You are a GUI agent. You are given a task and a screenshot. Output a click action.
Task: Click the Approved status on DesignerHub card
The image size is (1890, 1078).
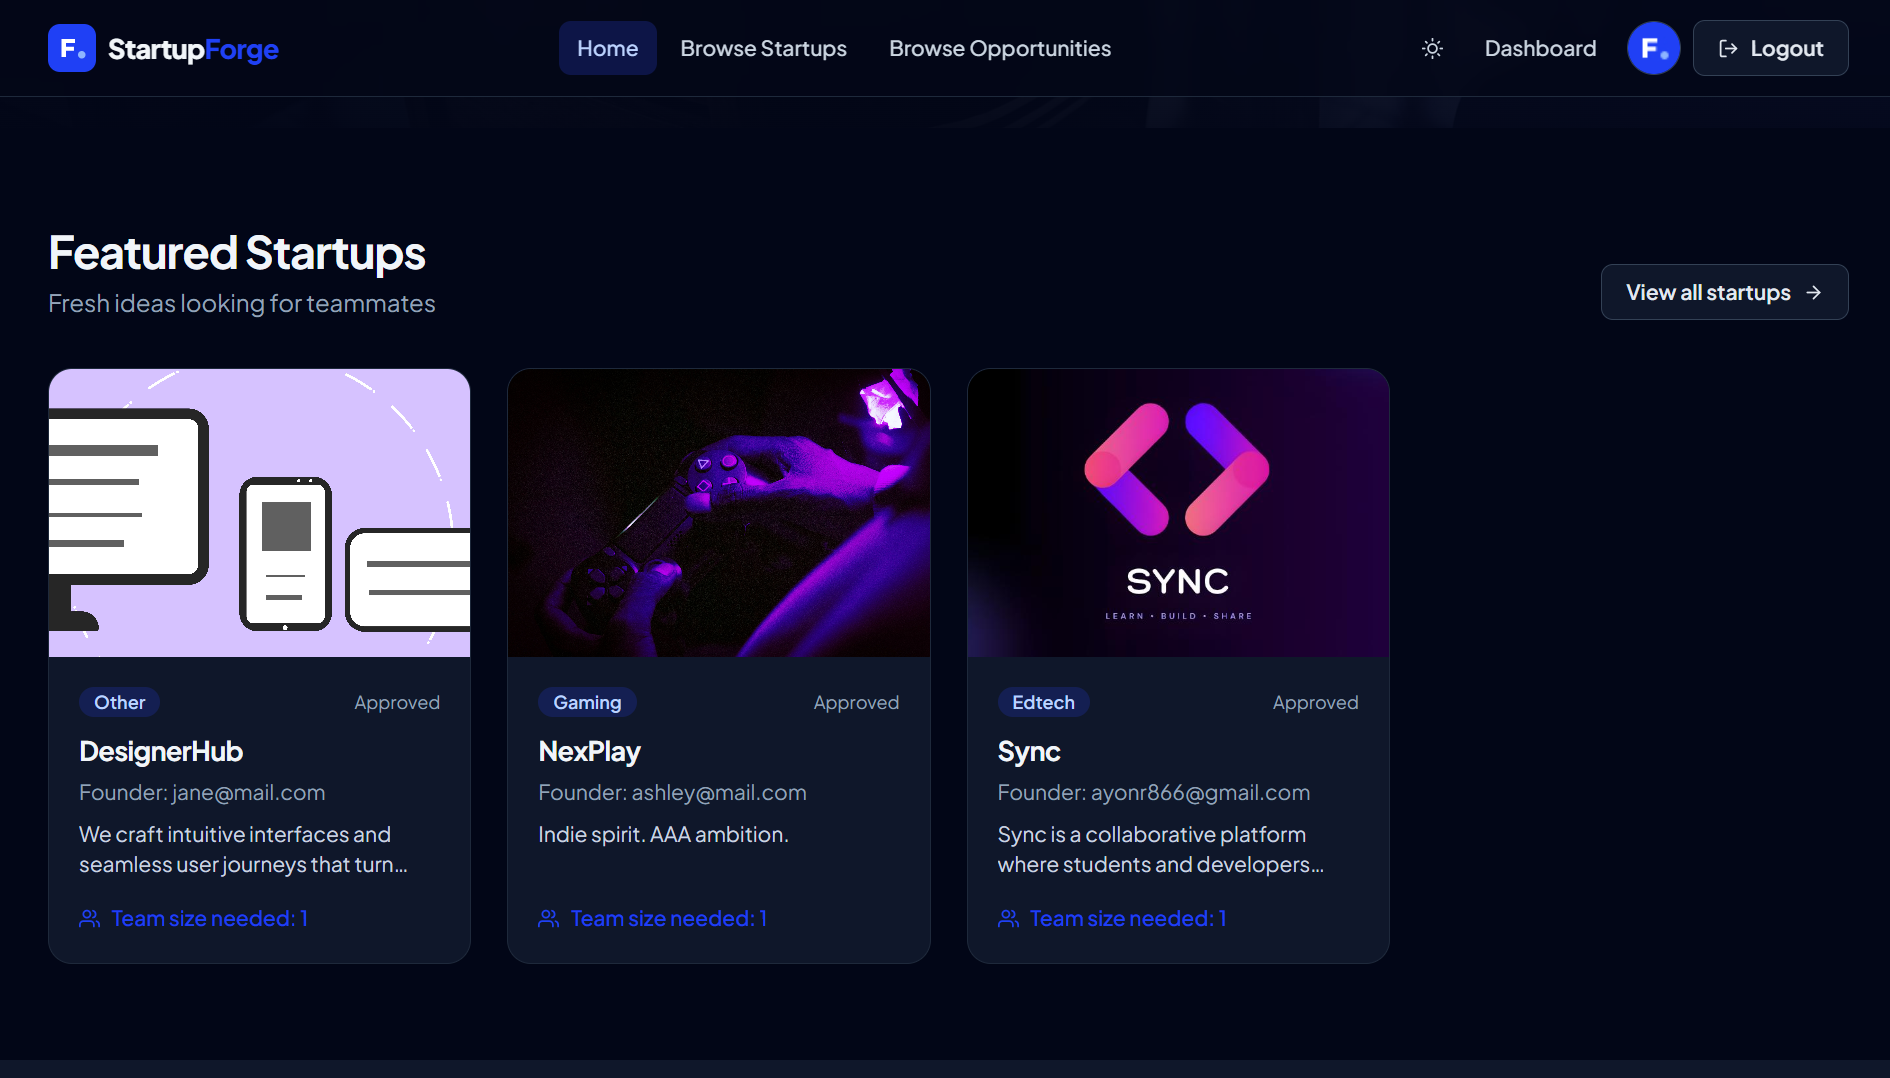click(397, 702)
